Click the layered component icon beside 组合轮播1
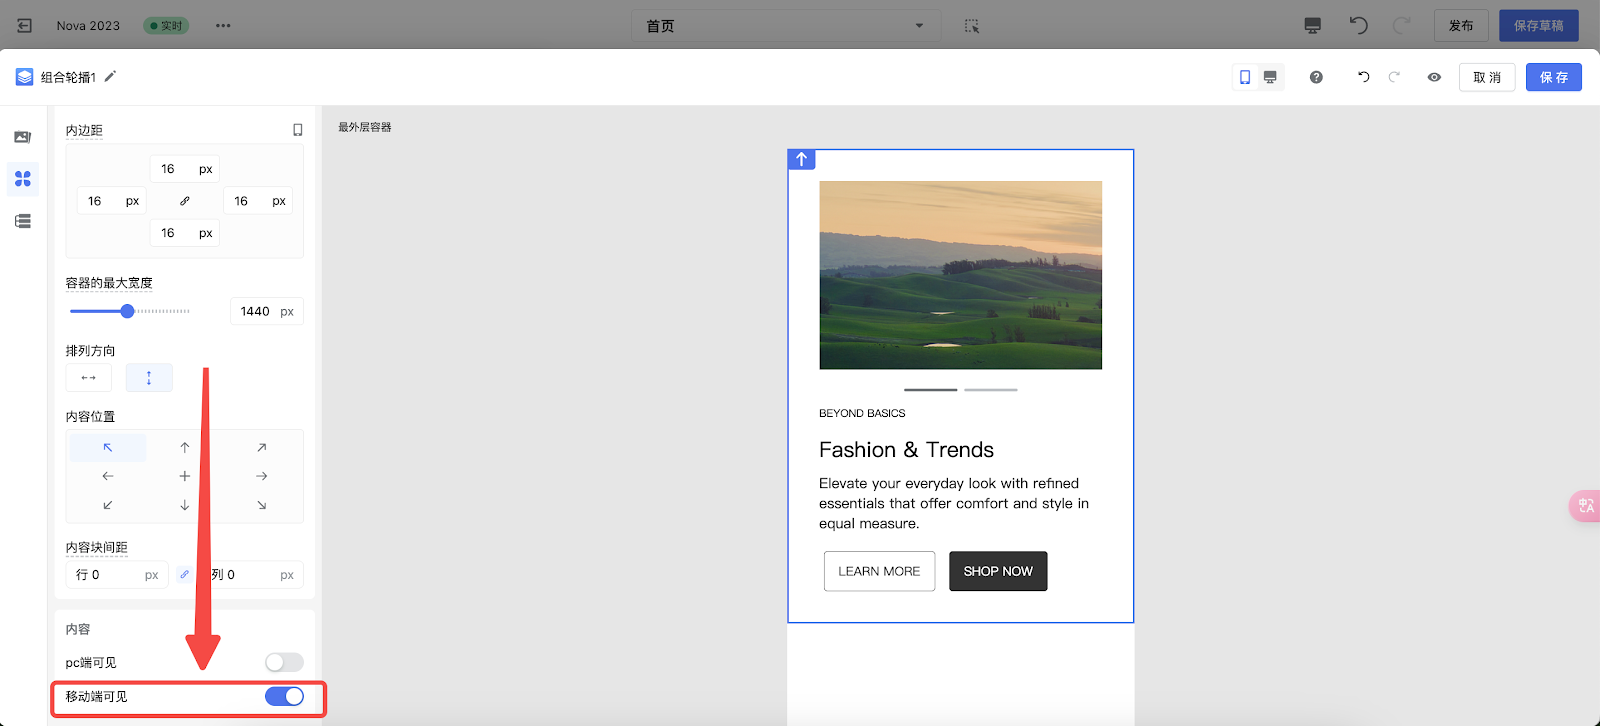The image size is (1600, 726). pos(25,77)
